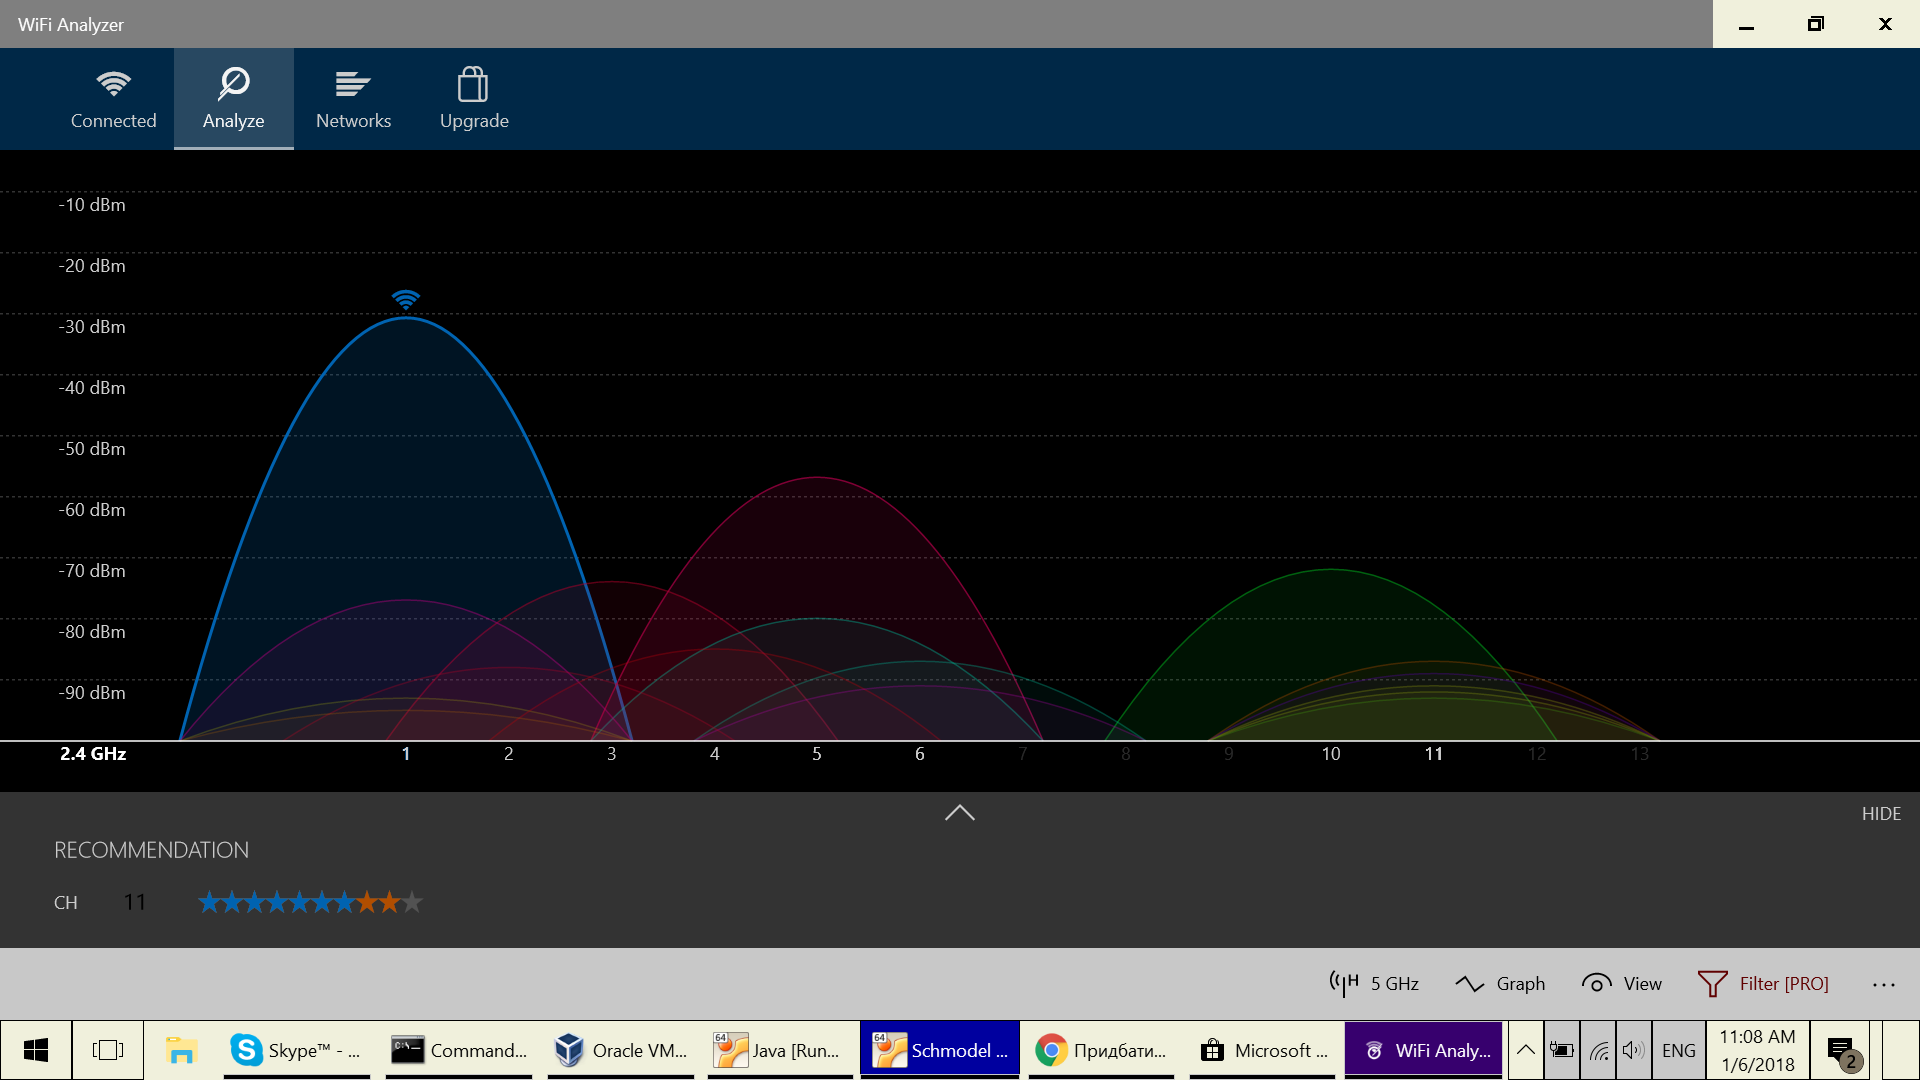Open the Upgrade shopping bag tab
This screenshot has width=1920, height=1080.
point(474,99)
